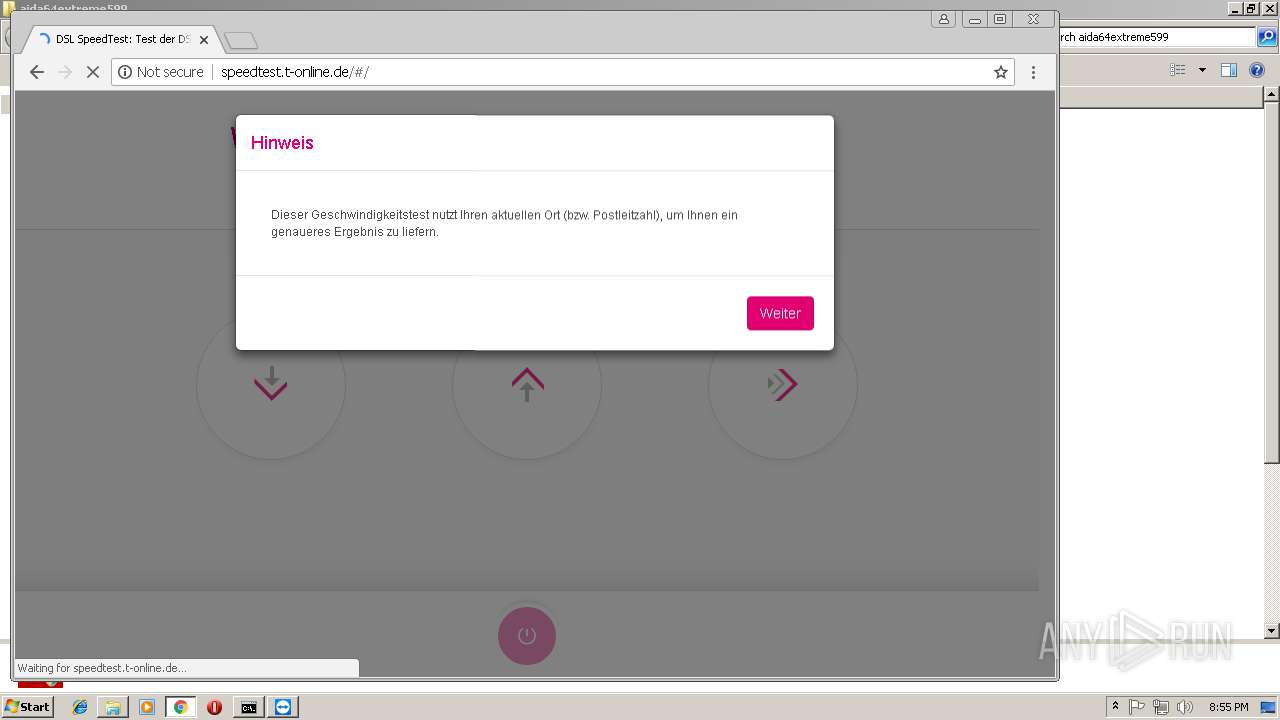Minimize the Chrome window
The height and width of the screenshot is (720, 1280).
click(974, 19)
